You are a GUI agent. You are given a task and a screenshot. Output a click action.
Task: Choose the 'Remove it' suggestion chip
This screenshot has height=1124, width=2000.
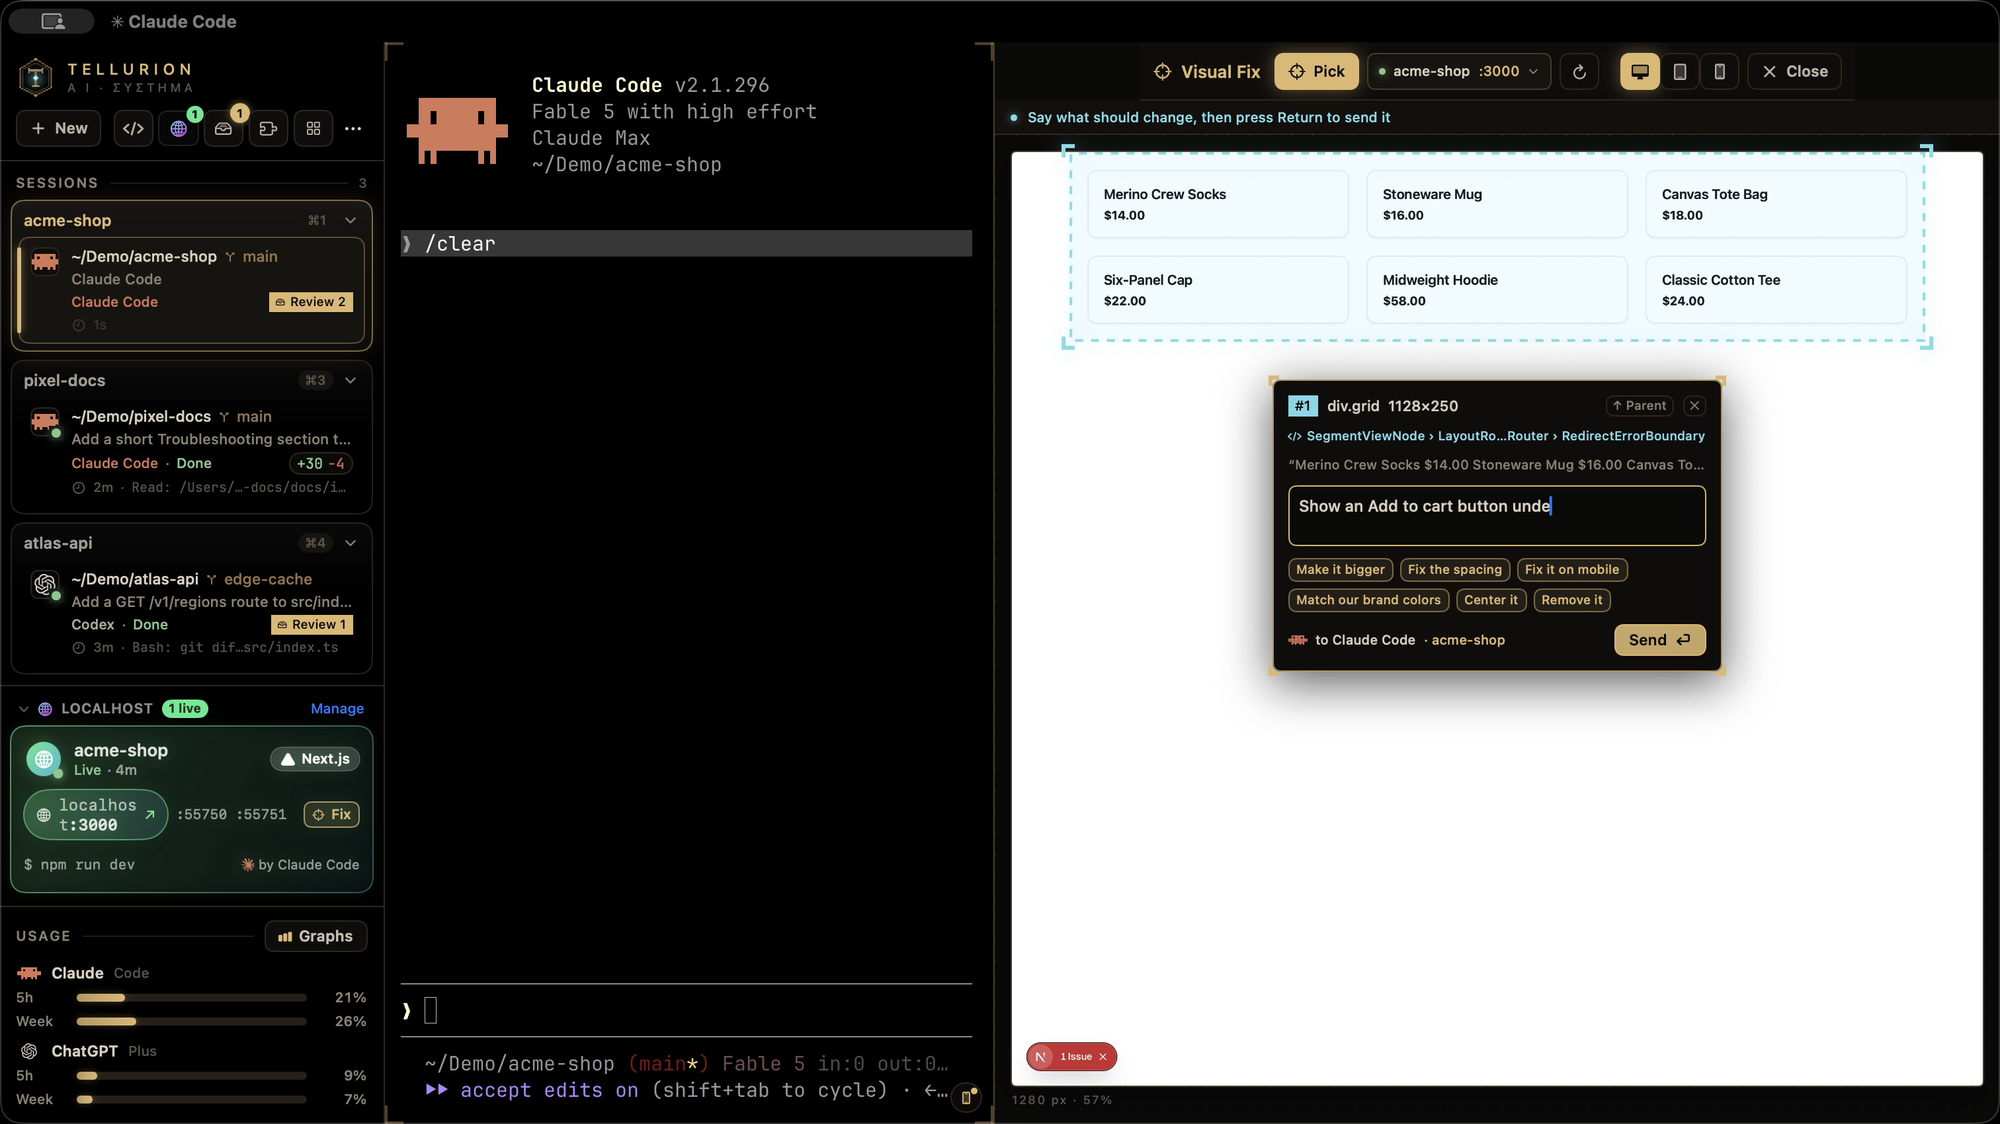click(x=1572, y=600)
